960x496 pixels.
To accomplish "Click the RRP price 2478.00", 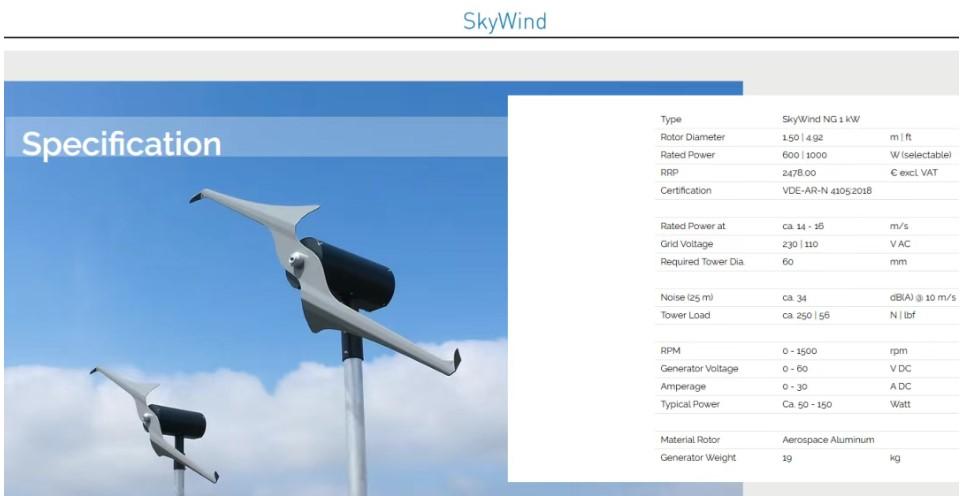I will [x=799, y=172].
